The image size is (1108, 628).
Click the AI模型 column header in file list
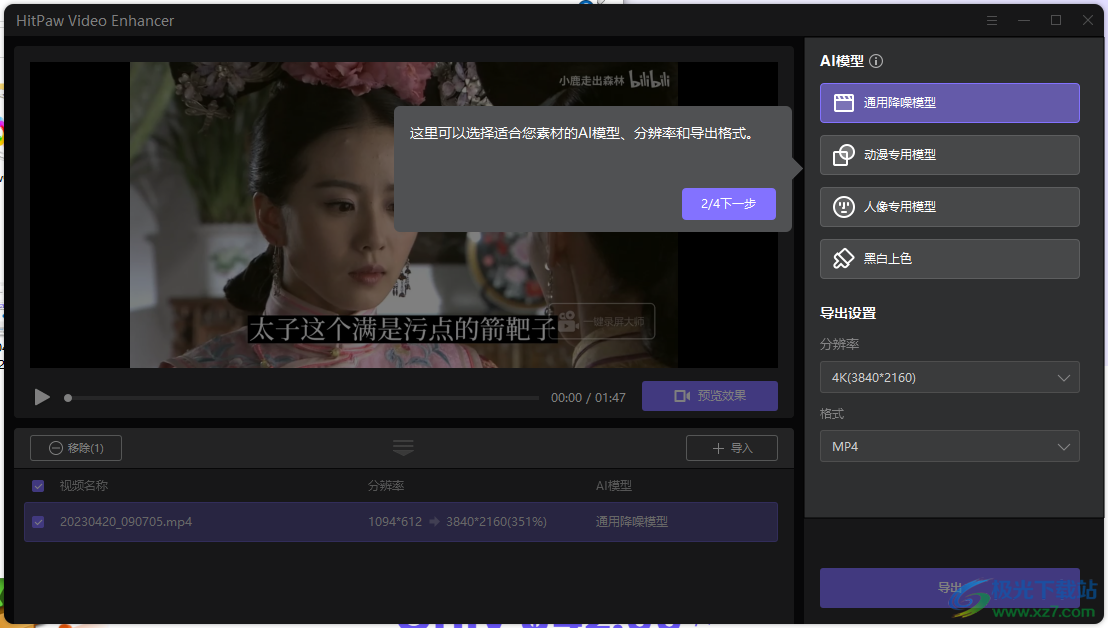click(x=613, y=486)
